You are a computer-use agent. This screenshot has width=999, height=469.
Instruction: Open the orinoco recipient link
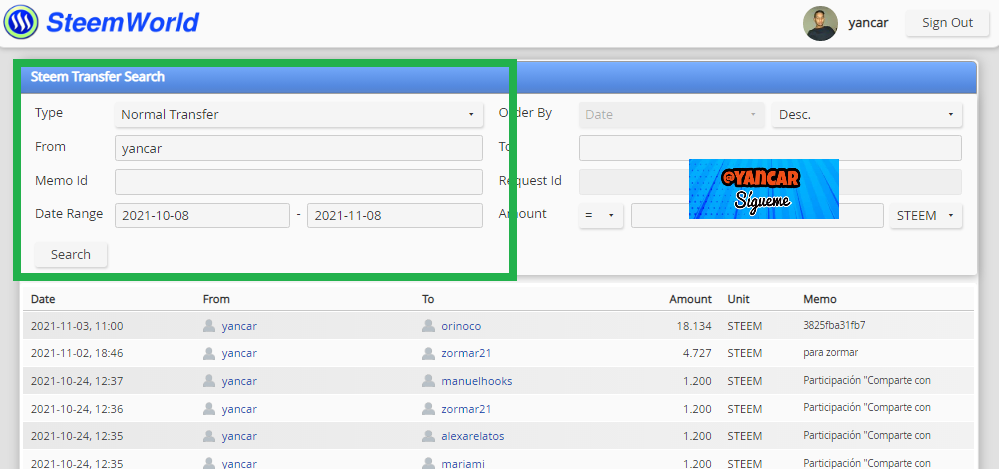461,326
